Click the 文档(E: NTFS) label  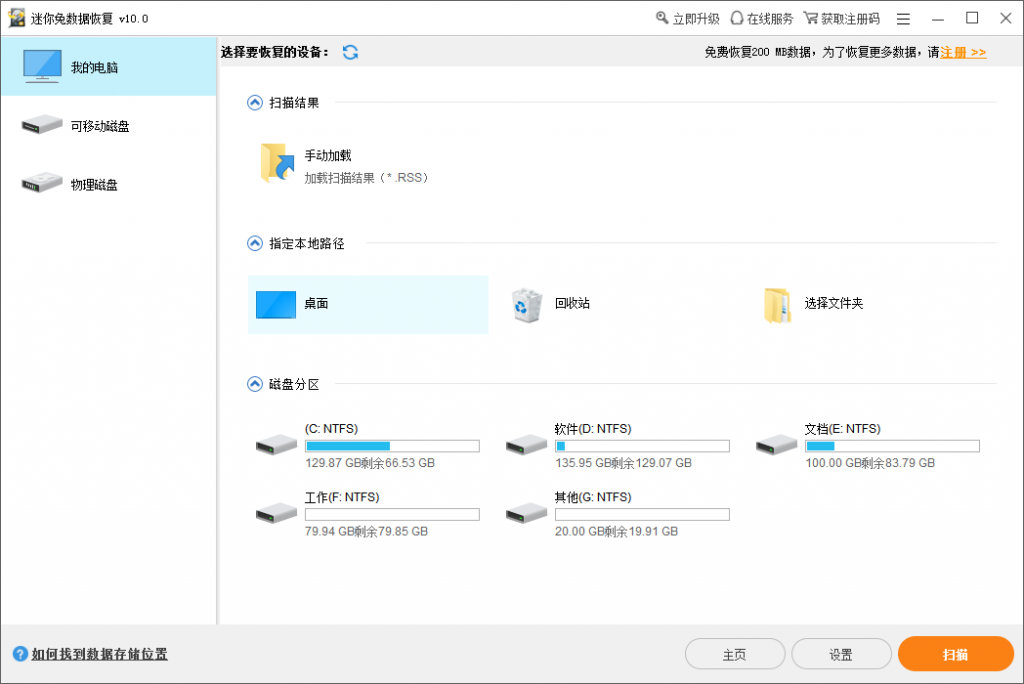pyautogui.click(x=842, y=429)
